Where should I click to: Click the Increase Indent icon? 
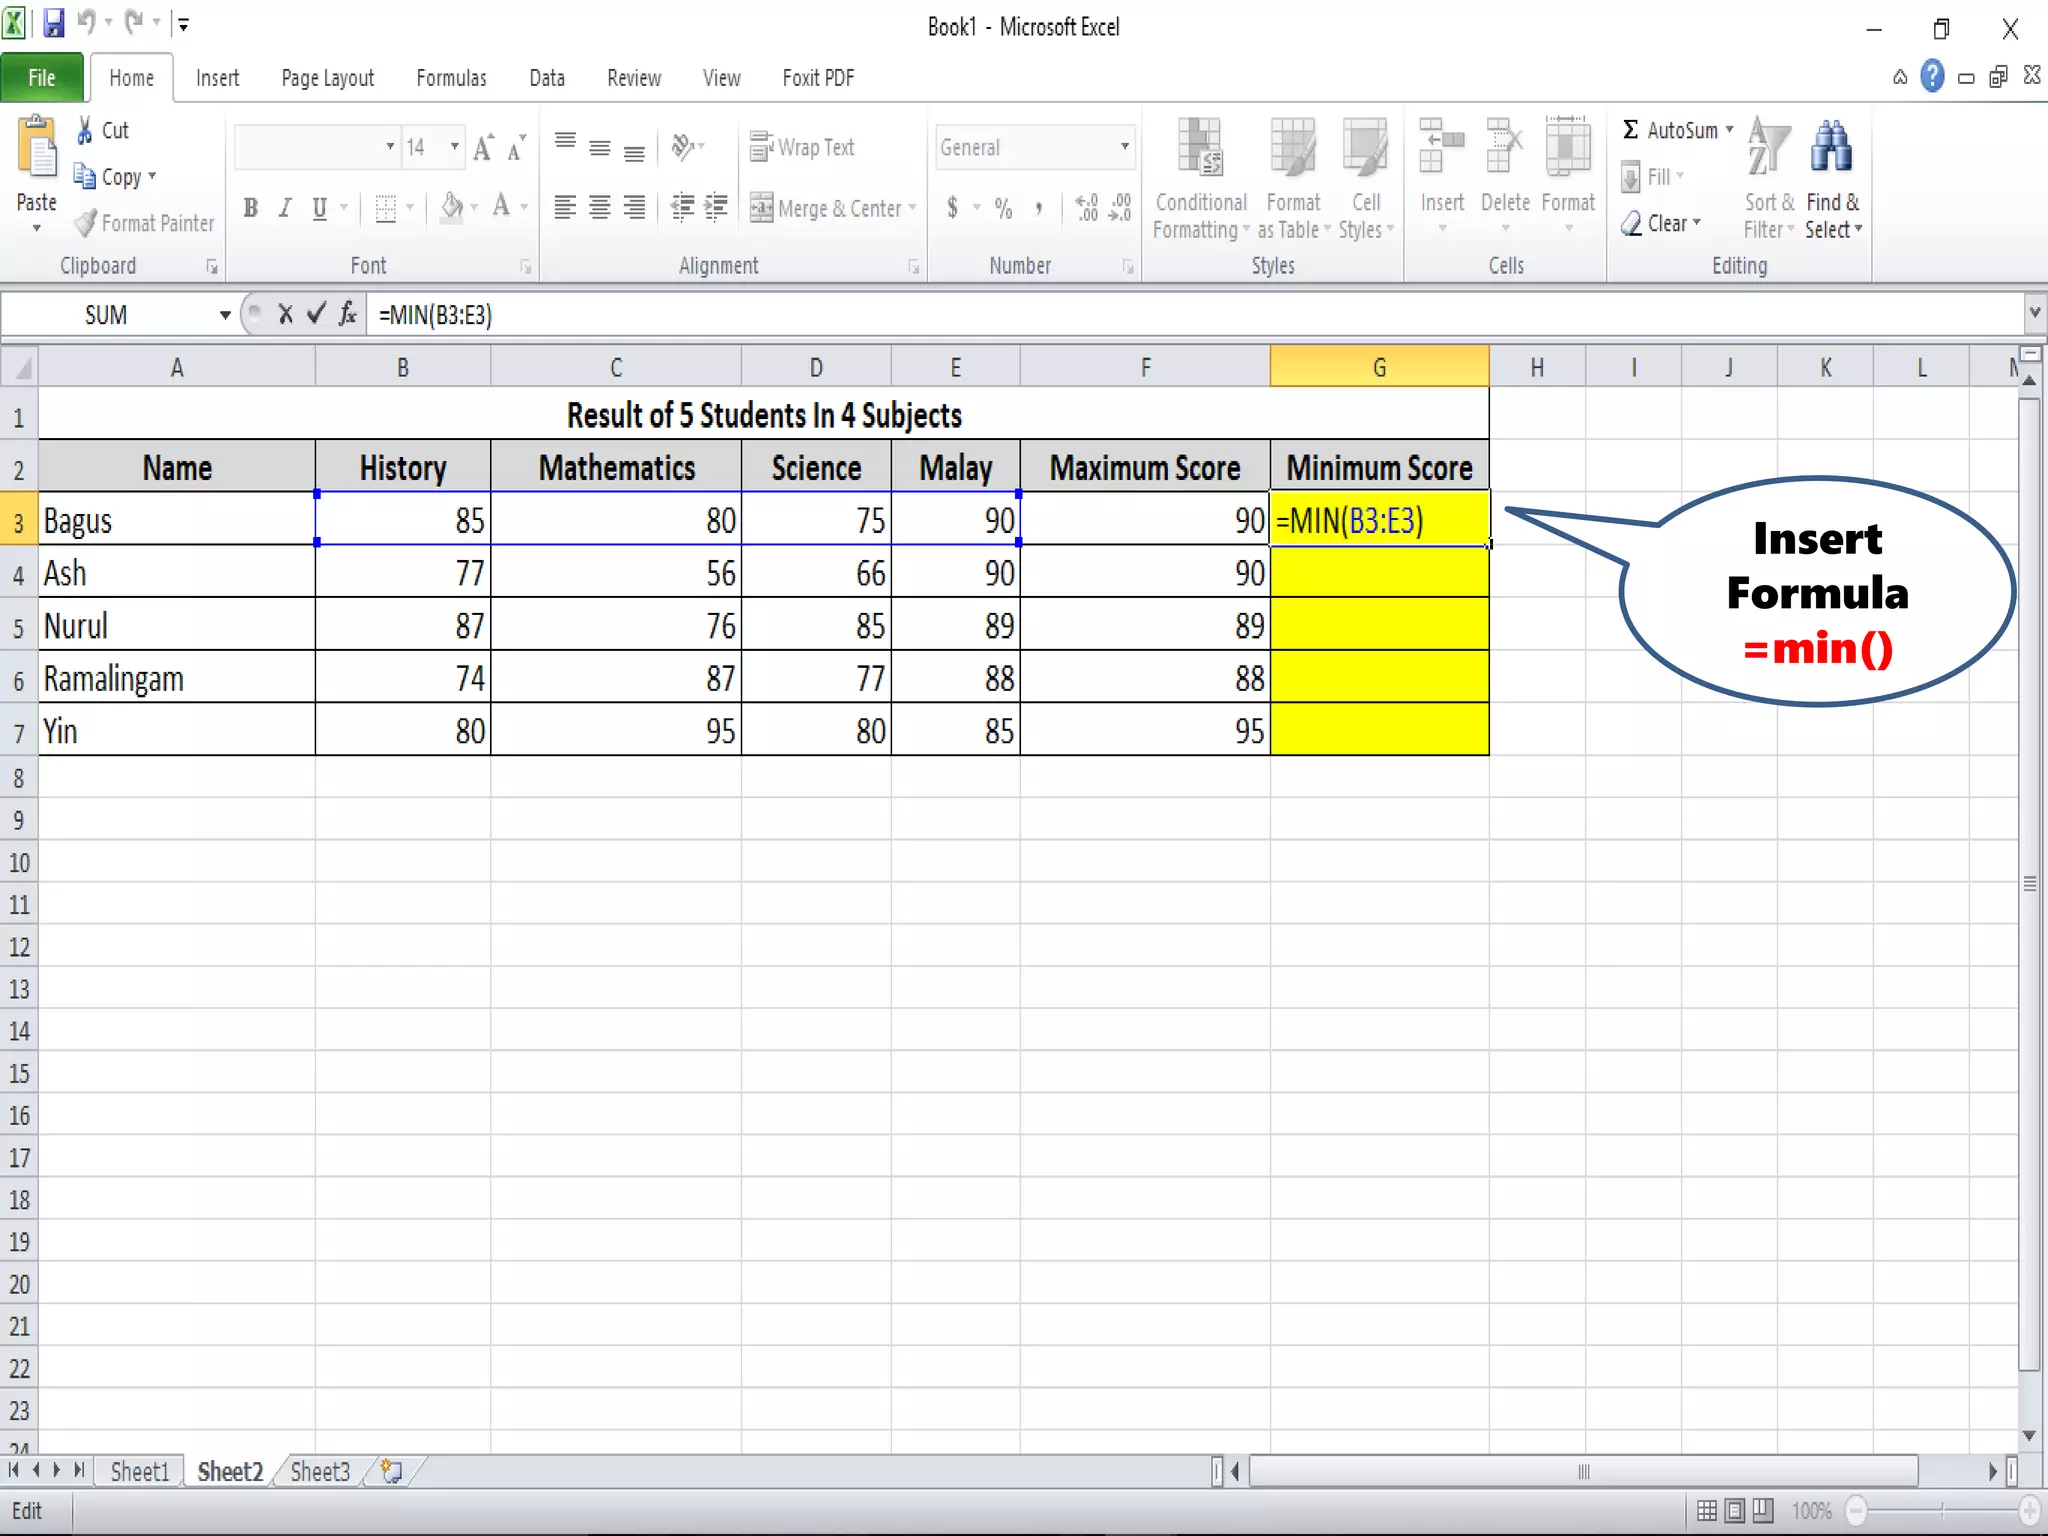click(716, 208)
